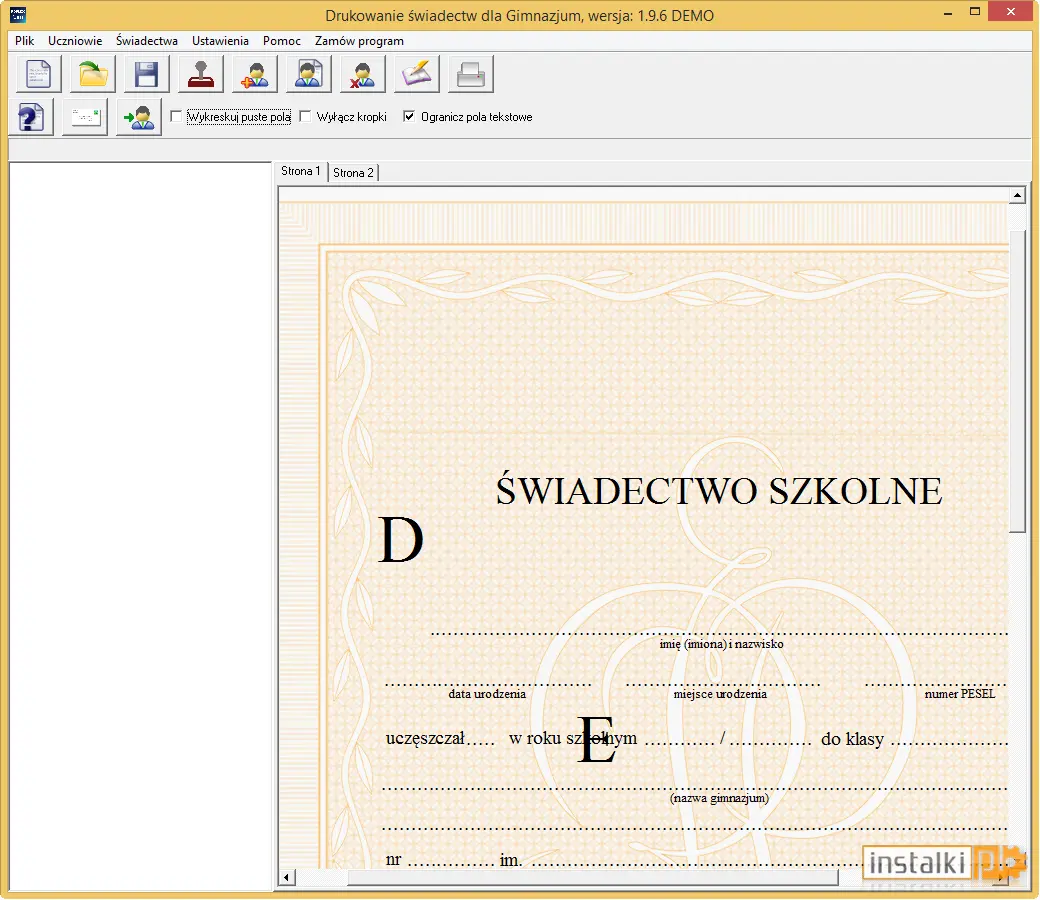Click the envelope icon

click(x=85, y=117)
